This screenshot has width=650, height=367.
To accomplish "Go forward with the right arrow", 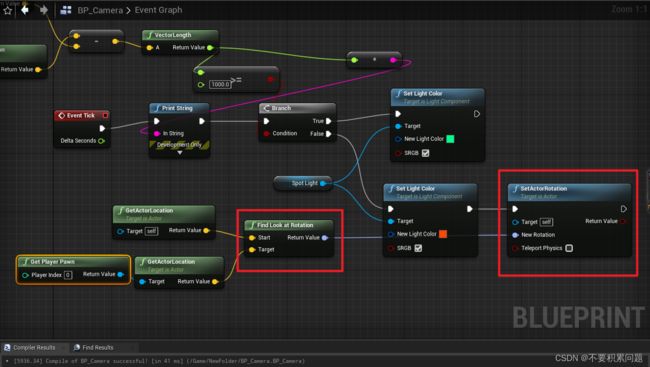I will click(x=44, y=10).
